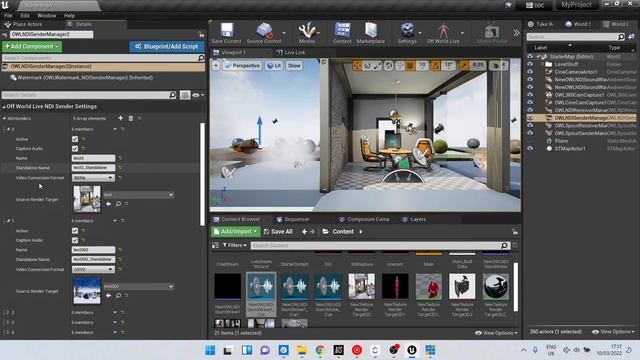Uncheck Capture Audio for sender element 0
The image size is (640, 360).
point(75,149)
